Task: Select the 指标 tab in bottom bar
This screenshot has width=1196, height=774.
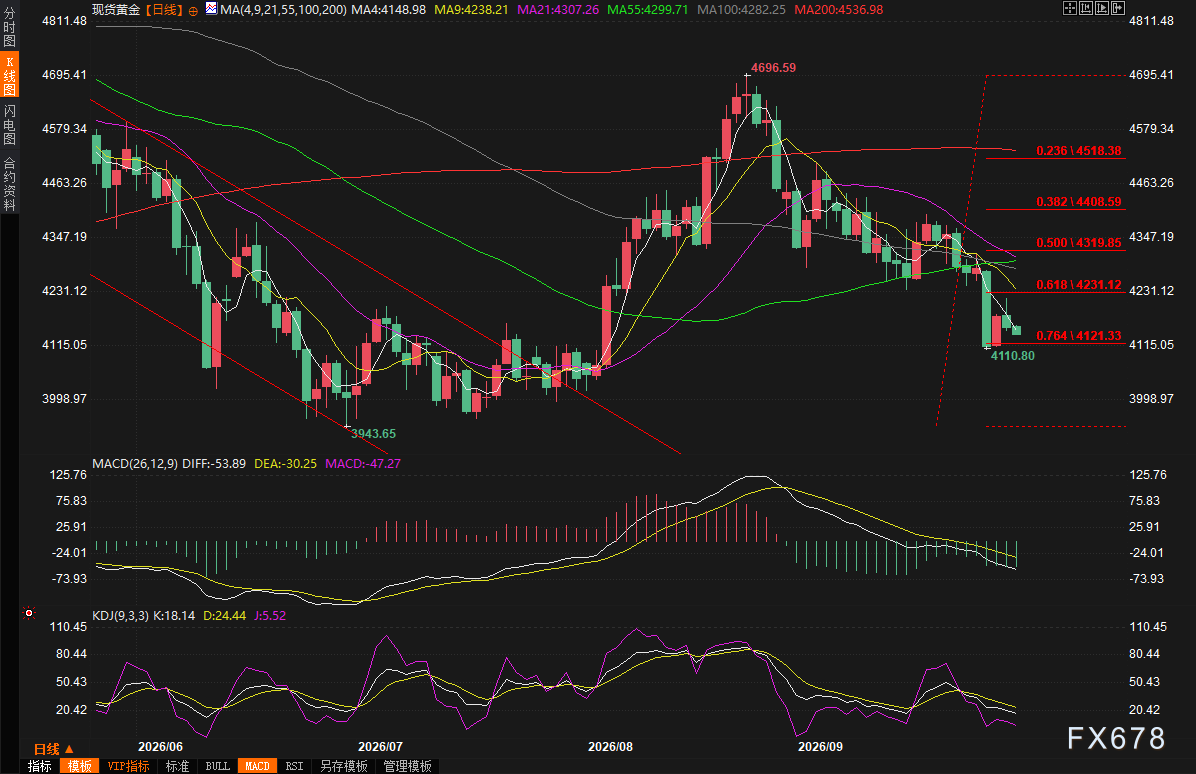Action: pos(40,766)
